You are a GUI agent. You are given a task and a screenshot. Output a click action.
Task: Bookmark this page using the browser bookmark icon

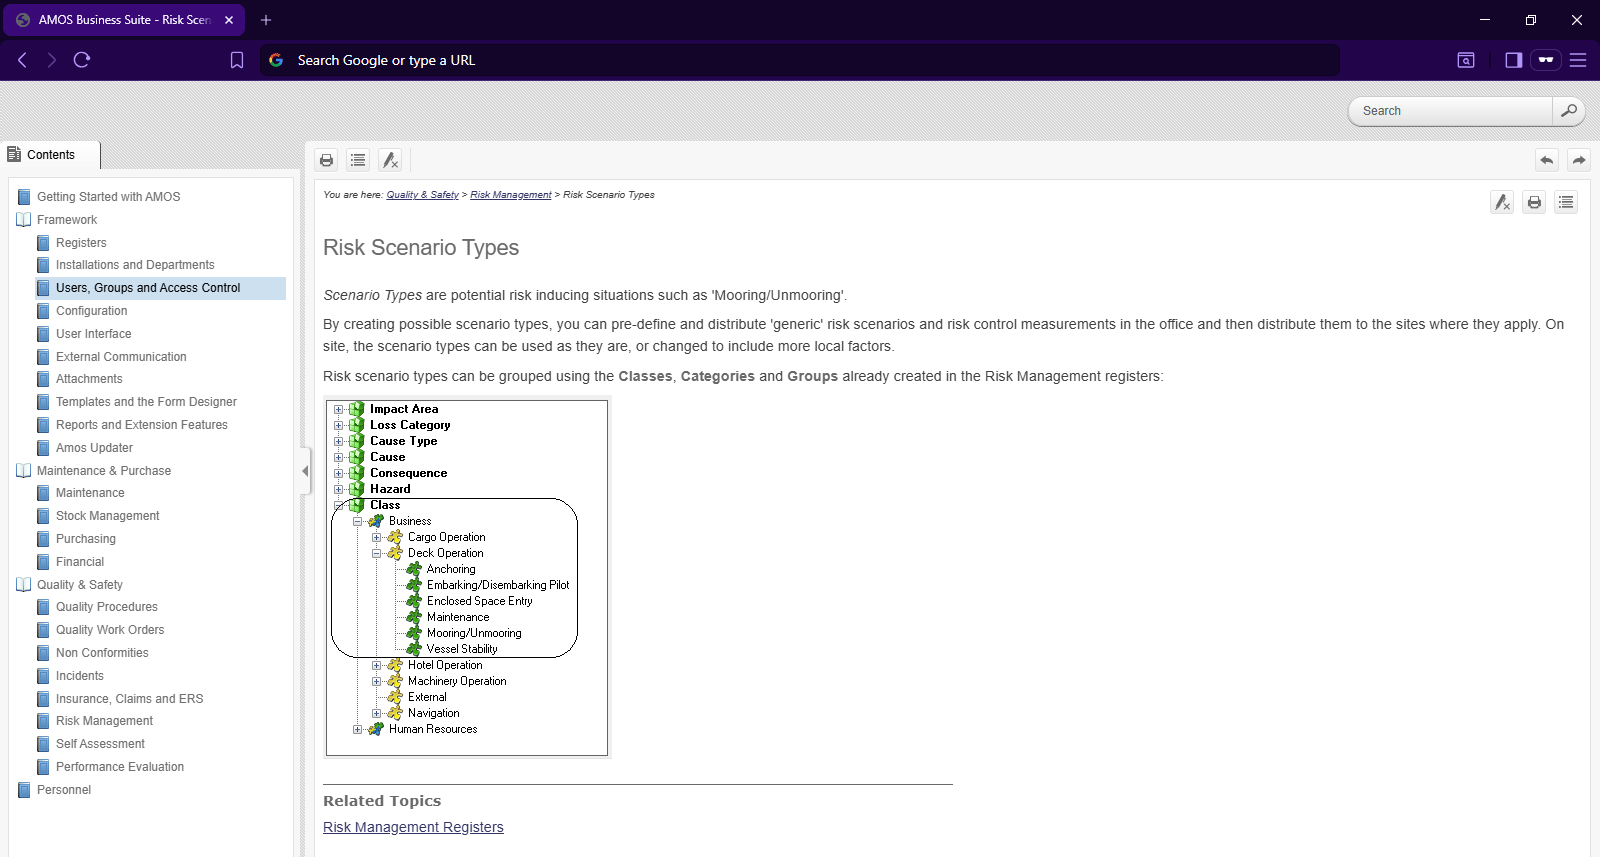[237, 60]
